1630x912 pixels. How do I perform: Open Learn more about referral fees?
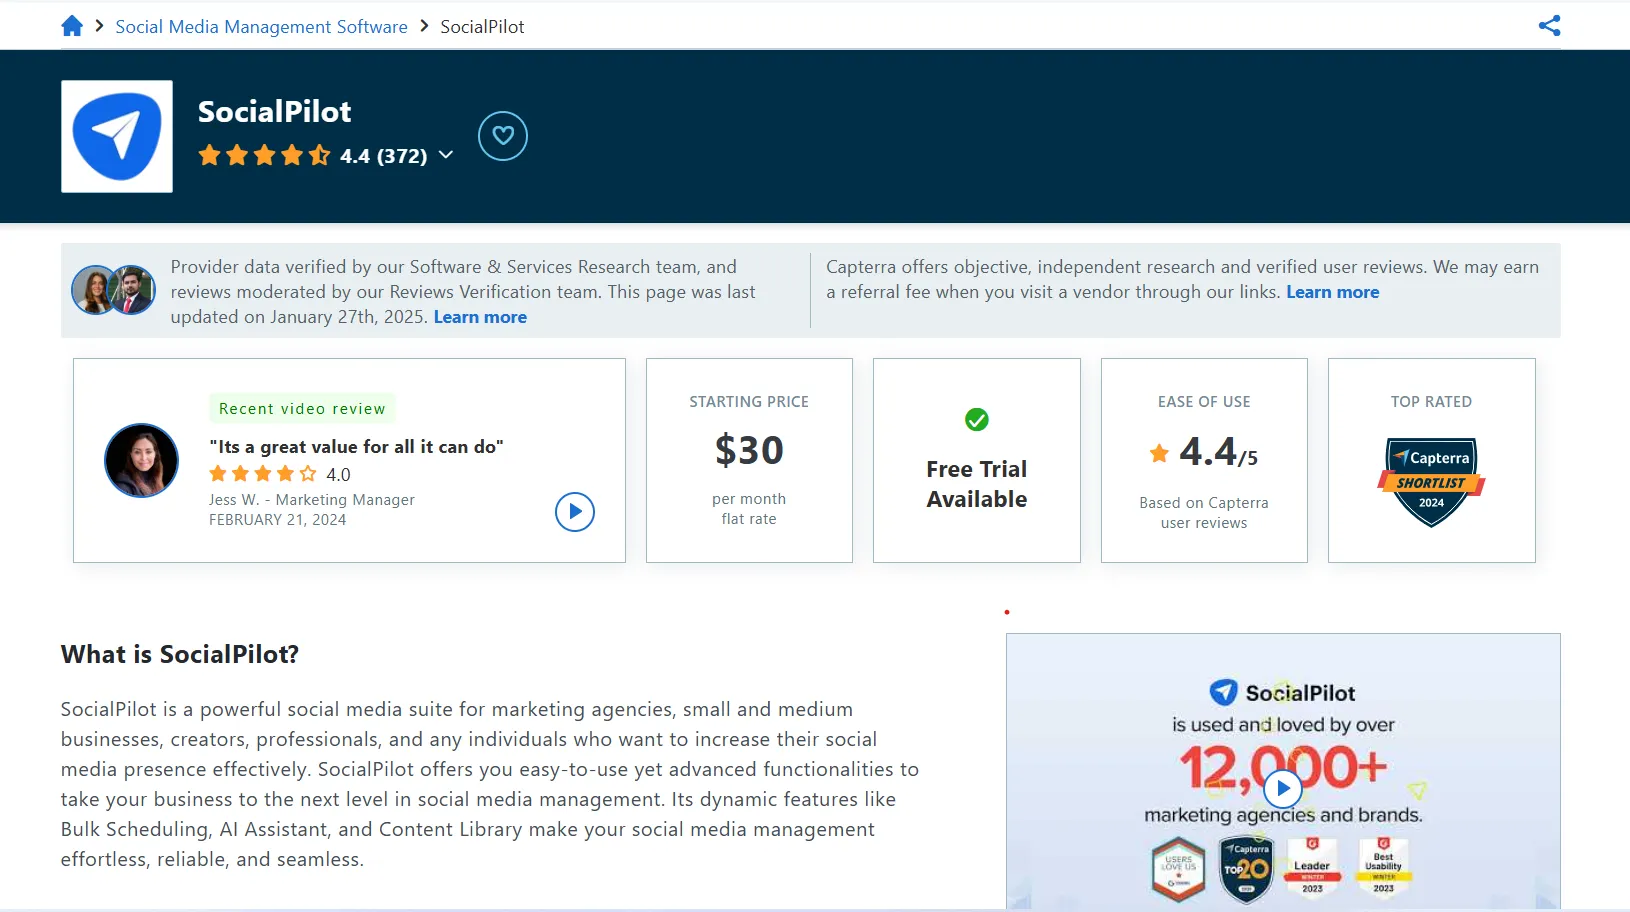tap(1333, 291)
